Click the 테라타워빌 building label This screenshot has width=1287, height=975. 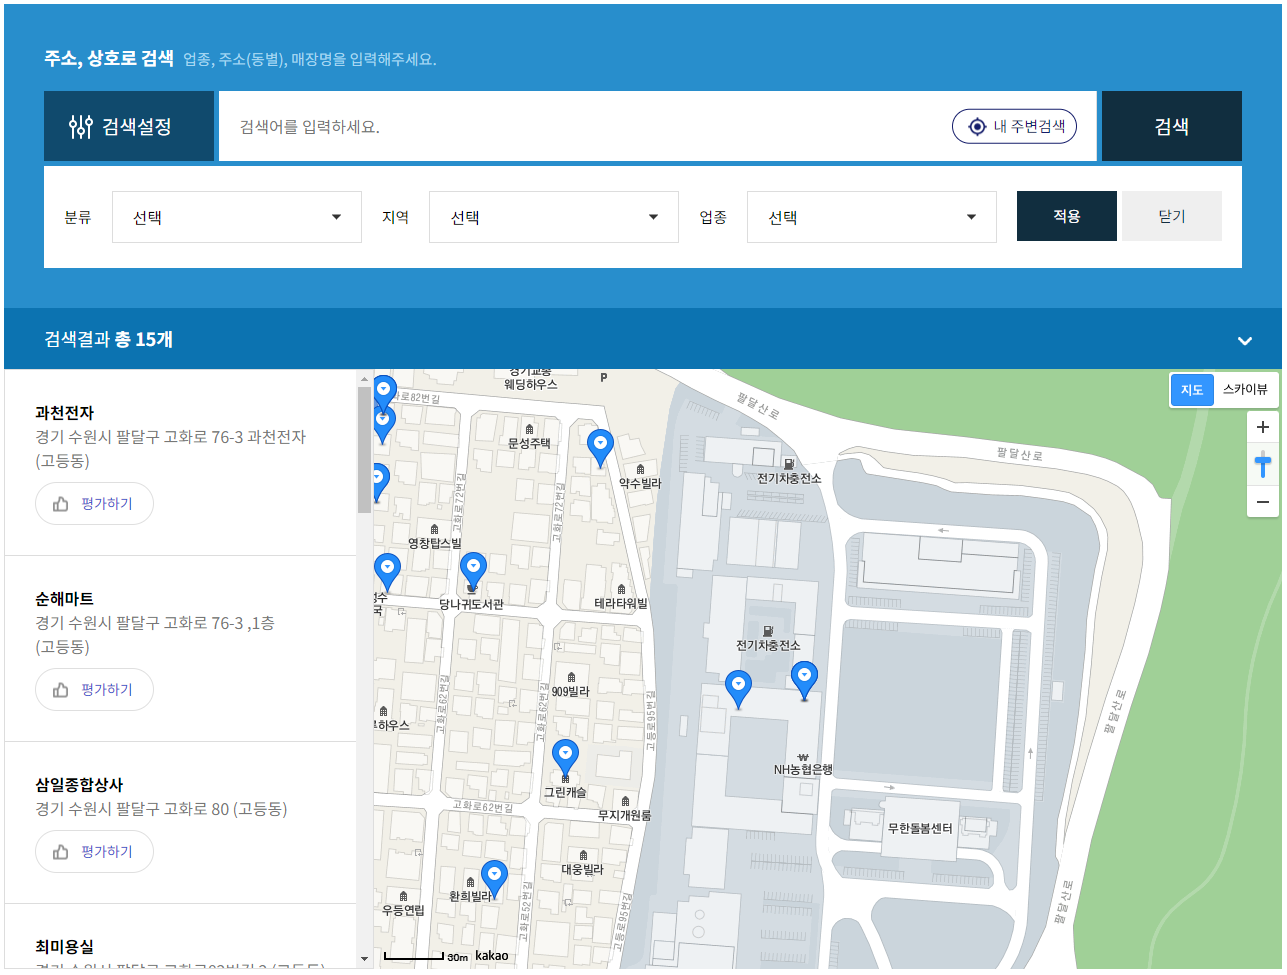[621, 603]
